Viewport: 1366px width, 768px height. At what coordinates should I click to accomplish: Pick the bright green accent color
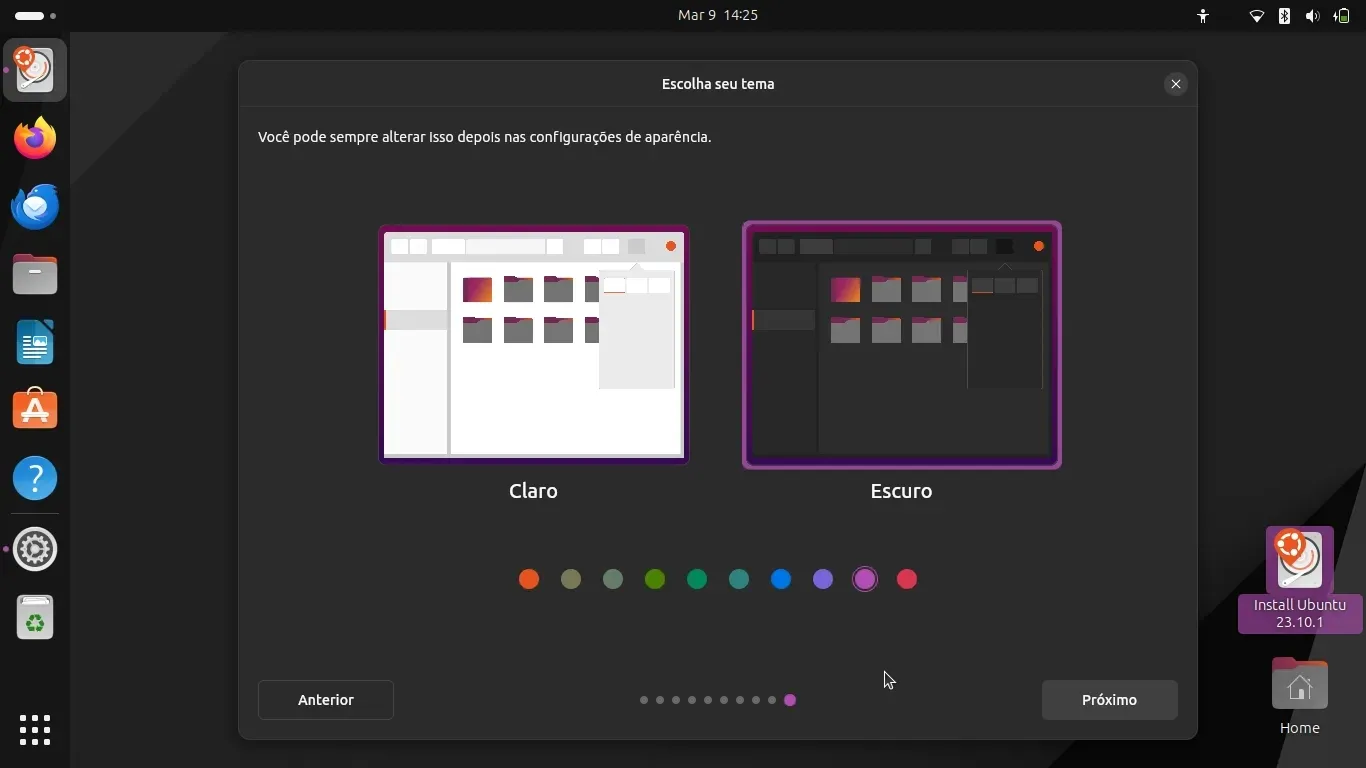655,579
